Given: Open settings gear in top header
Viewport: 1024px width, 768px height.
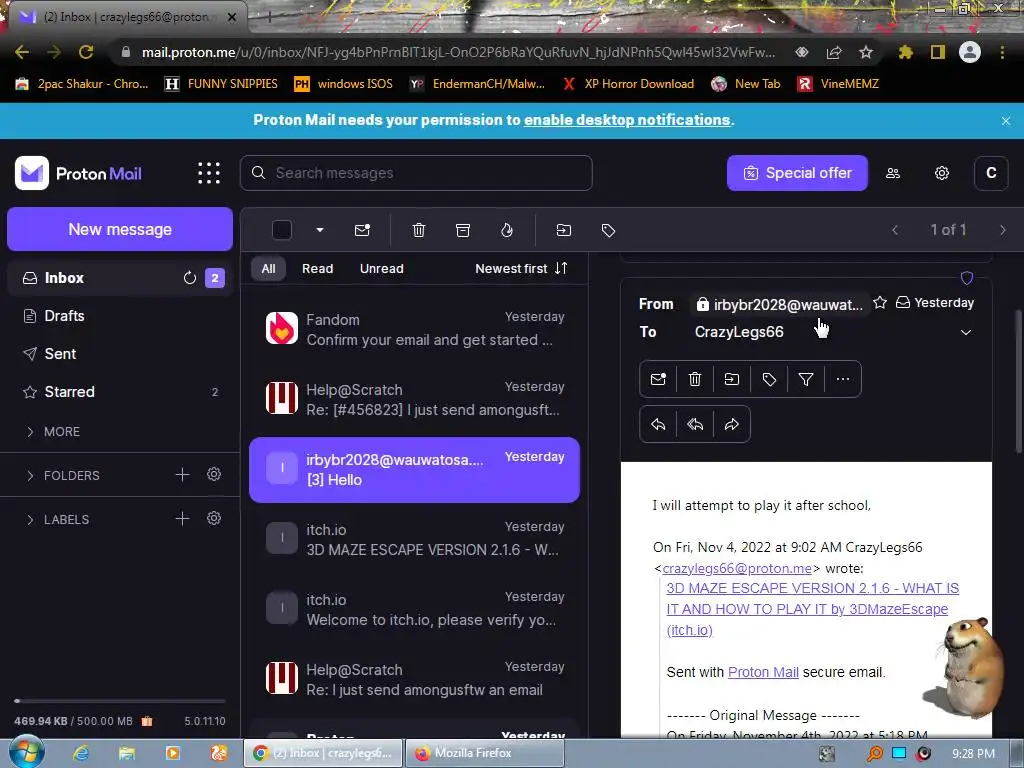Looking at the screenshot, I should click(942, 173).
